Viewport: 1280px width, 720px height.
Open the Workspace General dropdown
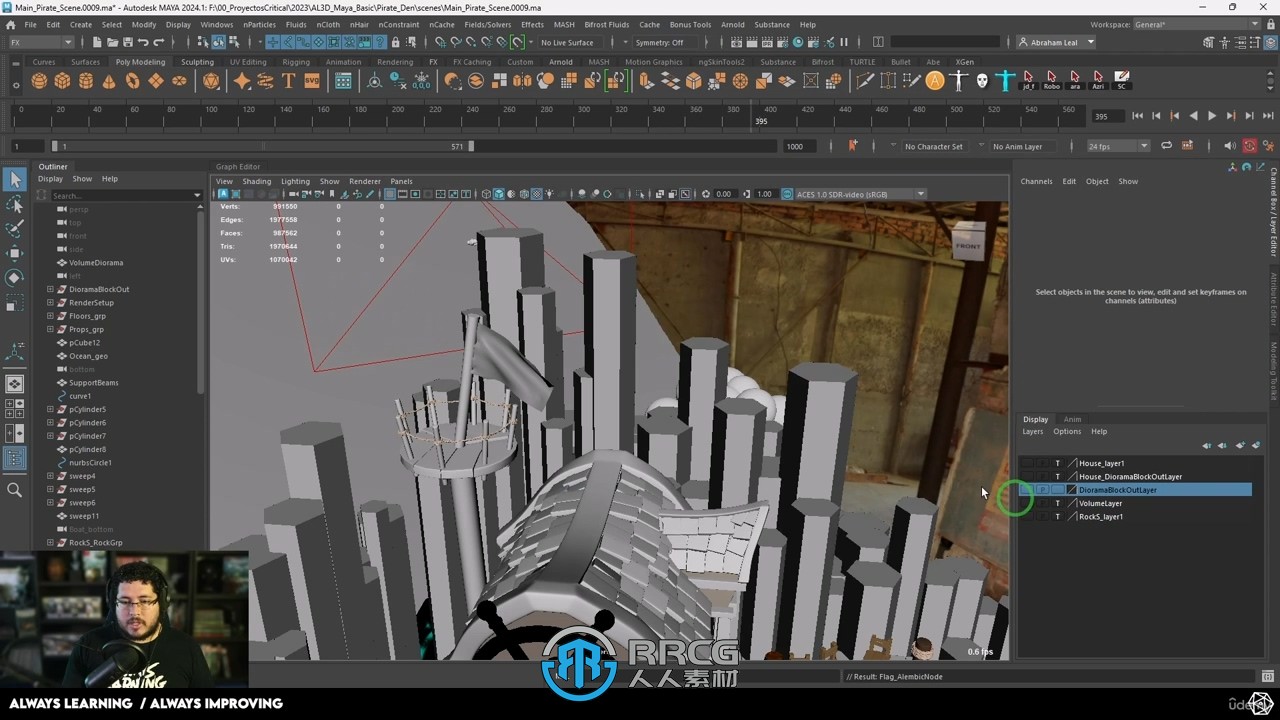point(1198,24)
